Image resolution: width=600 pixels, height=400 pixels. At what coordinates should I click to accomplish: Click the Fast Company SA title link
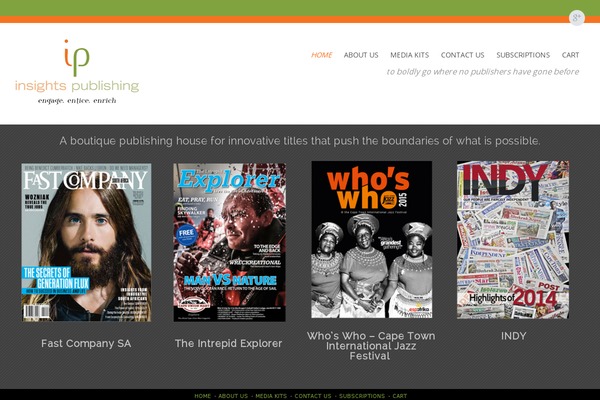coord(86,343)
